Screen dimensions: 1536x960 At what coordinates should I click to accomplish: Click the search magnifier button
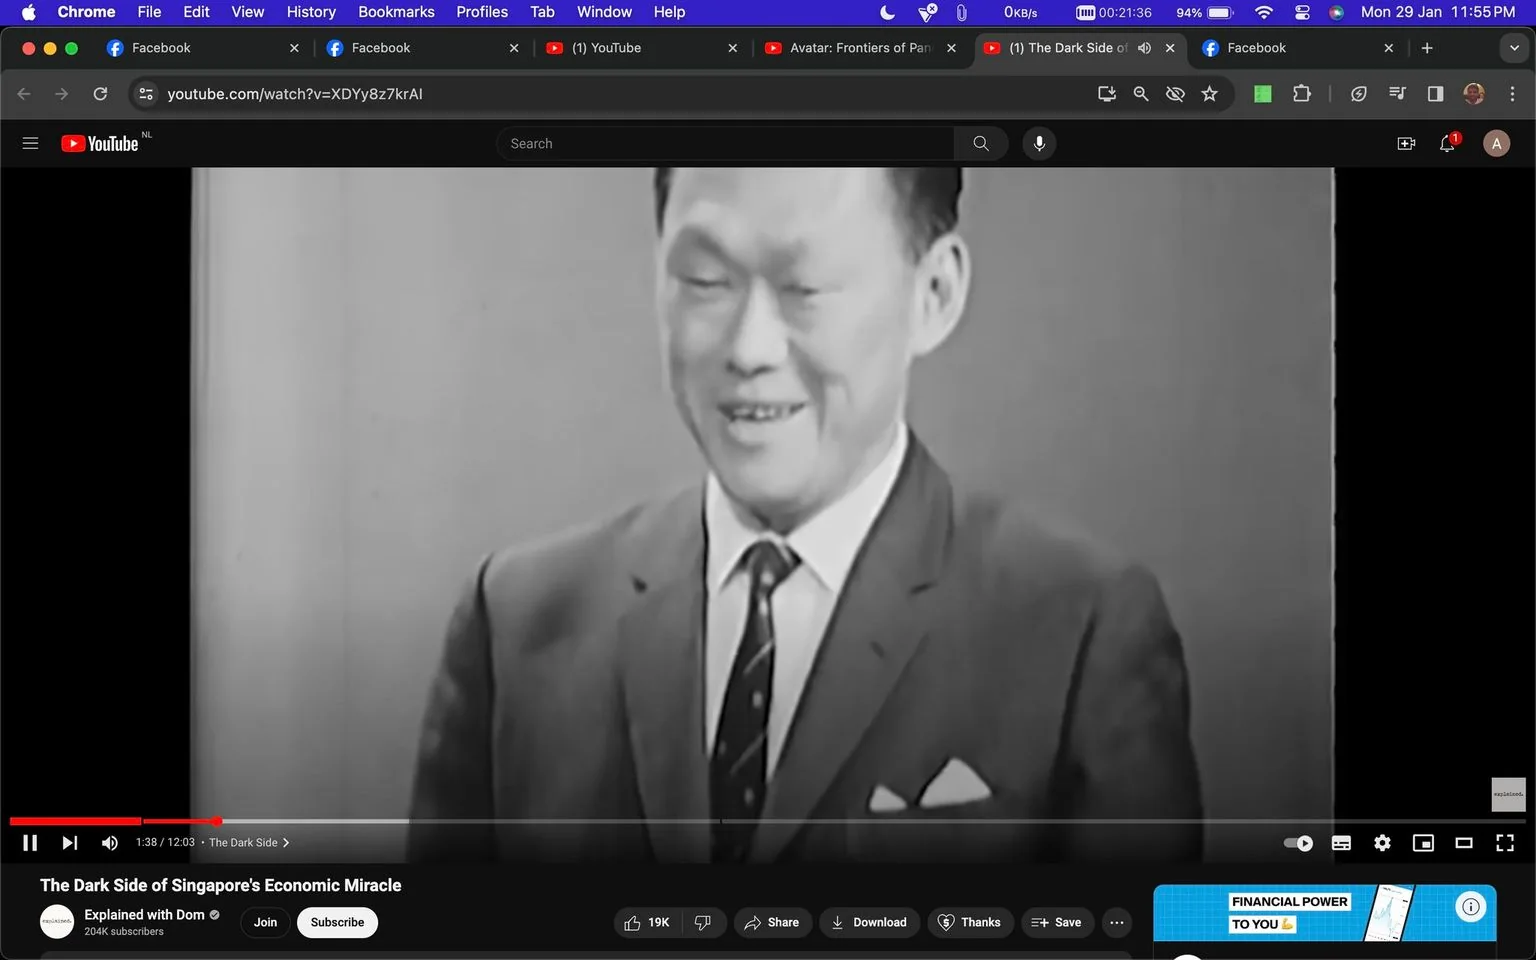tap(981, 143)
